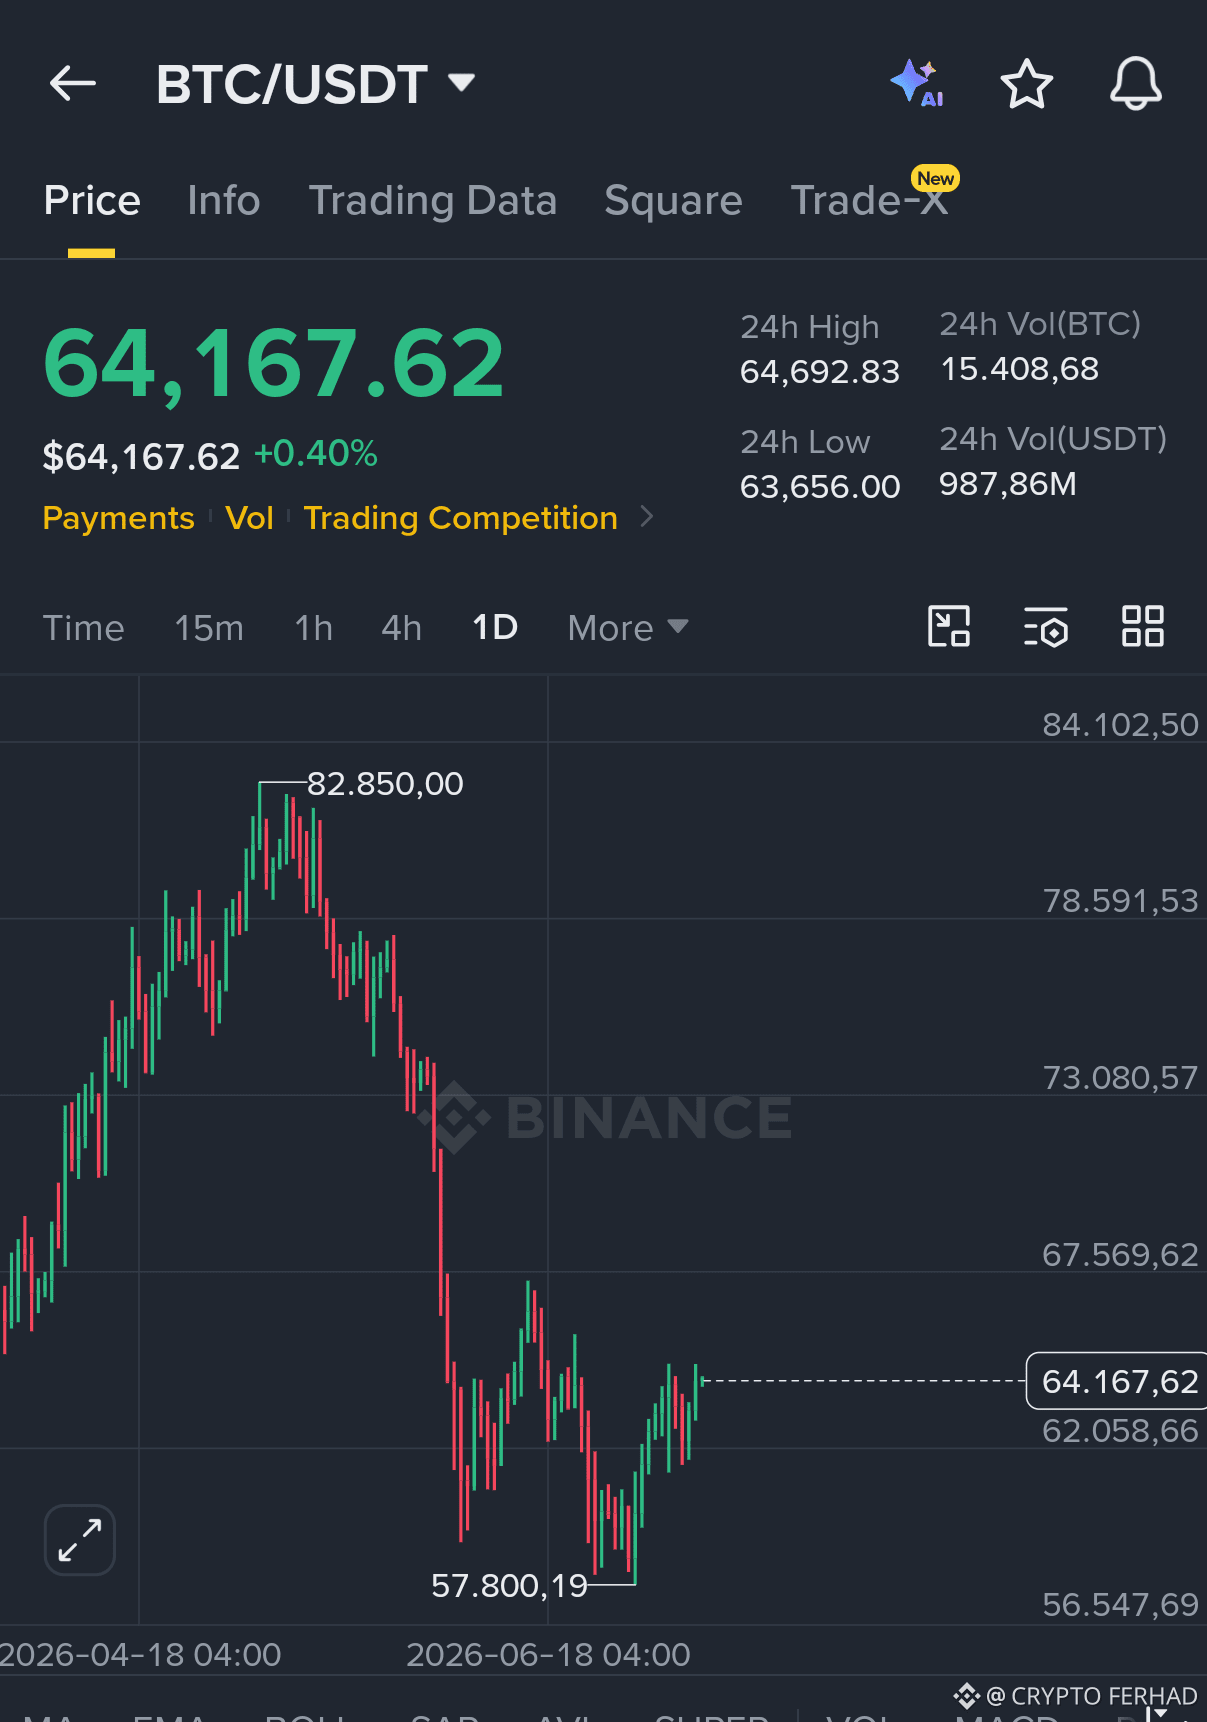Open price alerts bell icon

[1136, 84]
